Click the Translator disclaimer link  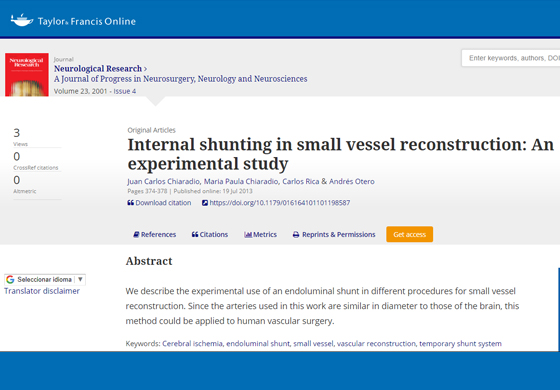point(42,291)
